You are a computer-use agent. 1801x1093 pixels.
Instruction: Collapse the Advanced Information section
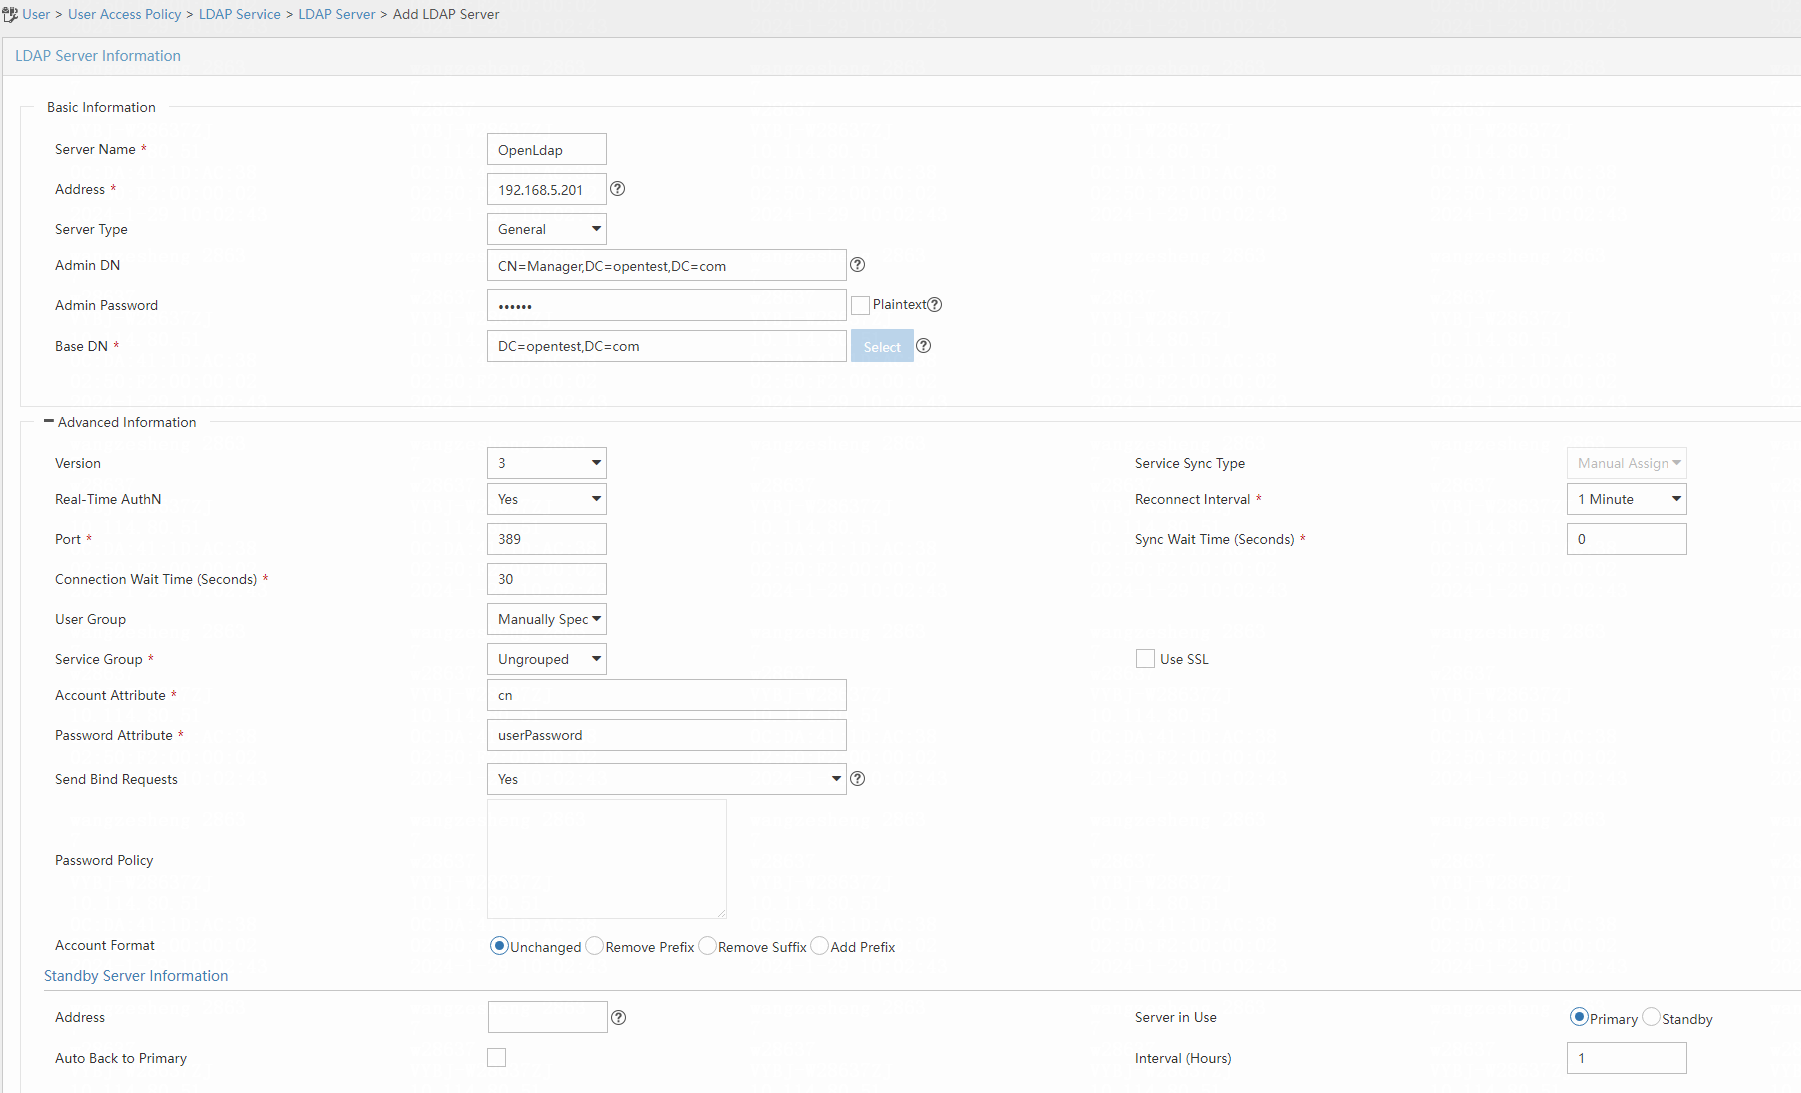click(x=49, y=422)
